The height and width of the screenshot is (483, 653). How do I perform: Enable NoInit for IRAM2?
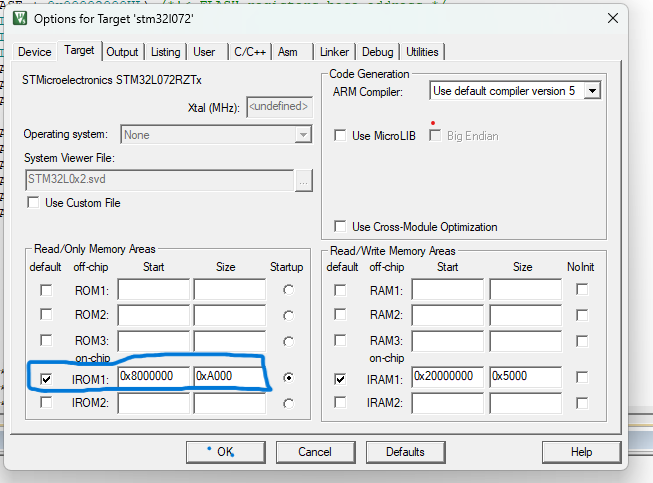pos(582,403)
